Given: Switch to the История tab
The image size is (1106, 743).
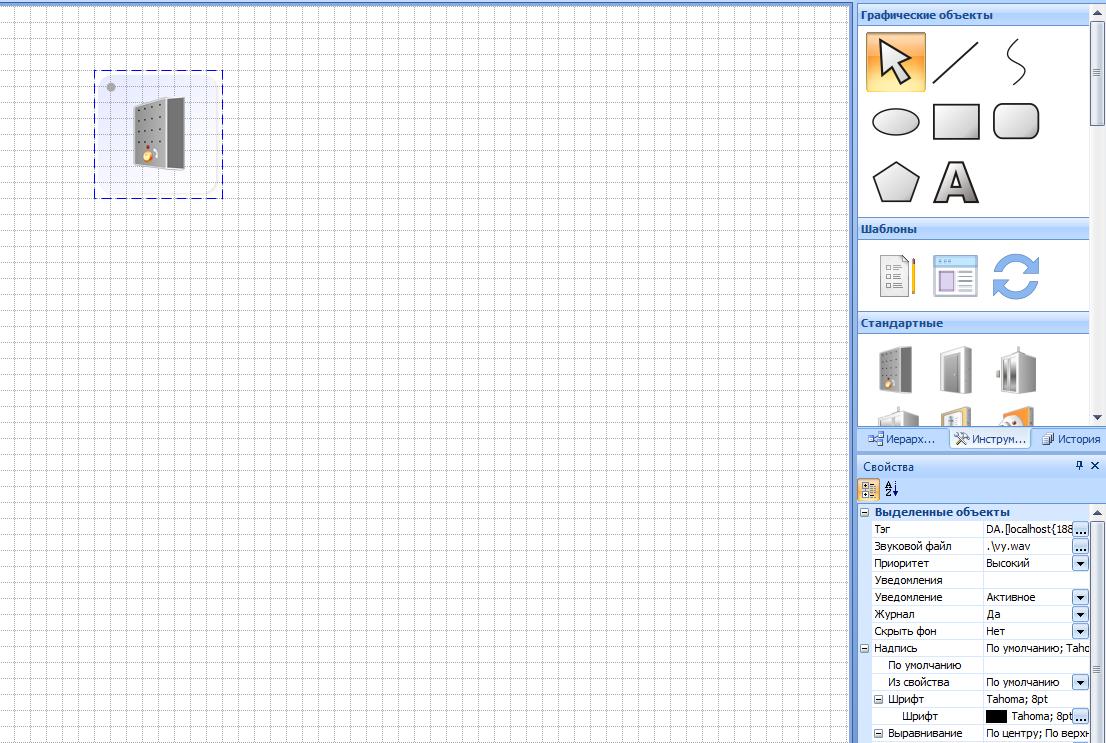Looking at the screenshot, I should tap(1071, 439).
